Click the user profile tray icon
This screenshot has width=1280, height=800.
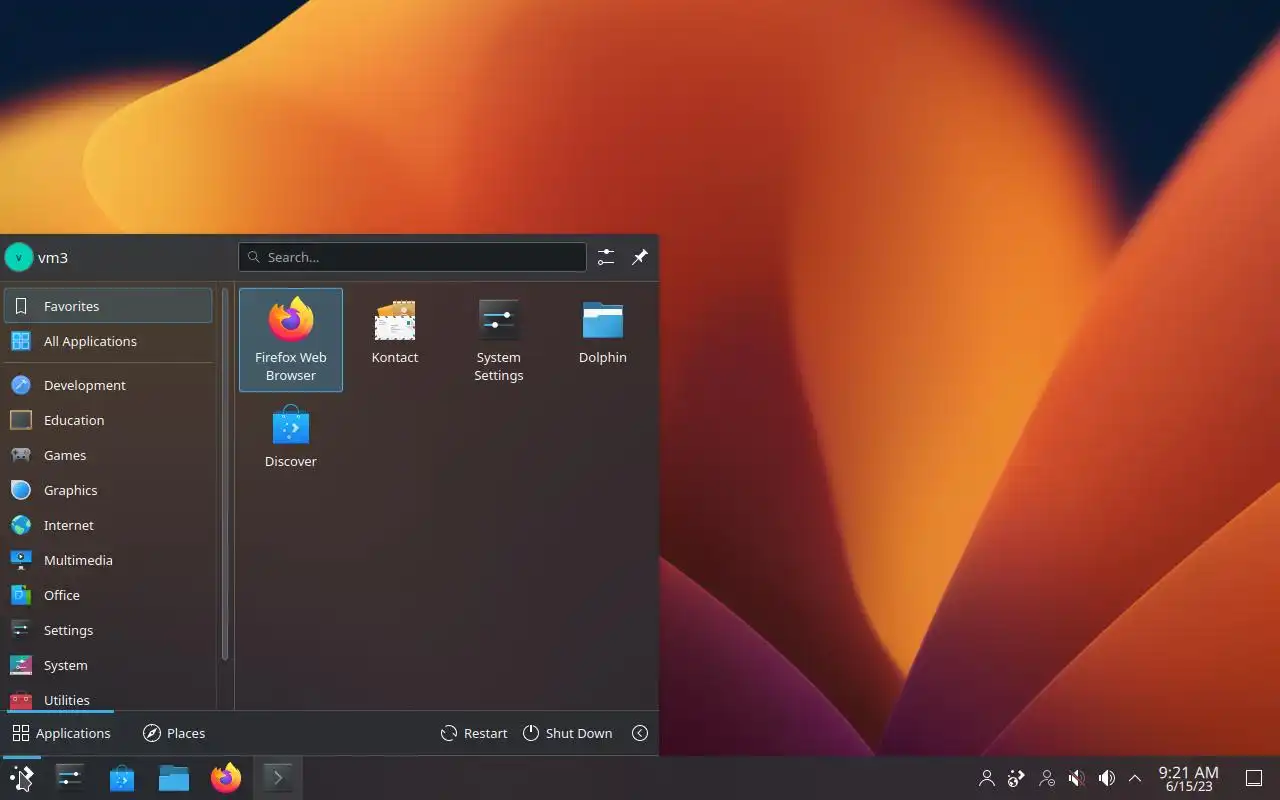point(987,777)
